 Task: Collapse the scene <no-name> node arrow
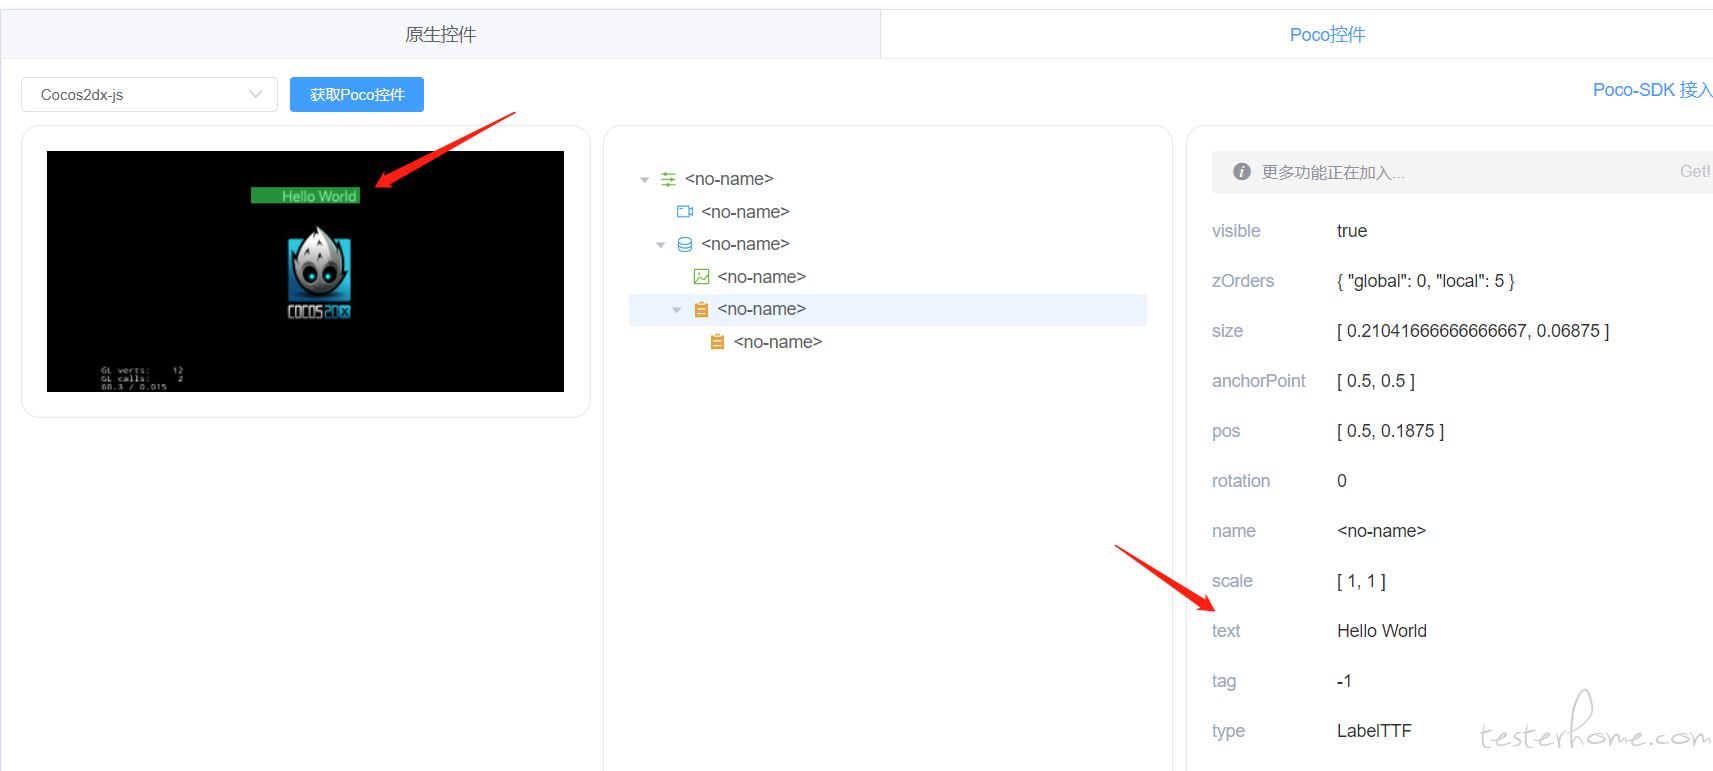click(660, 245)
